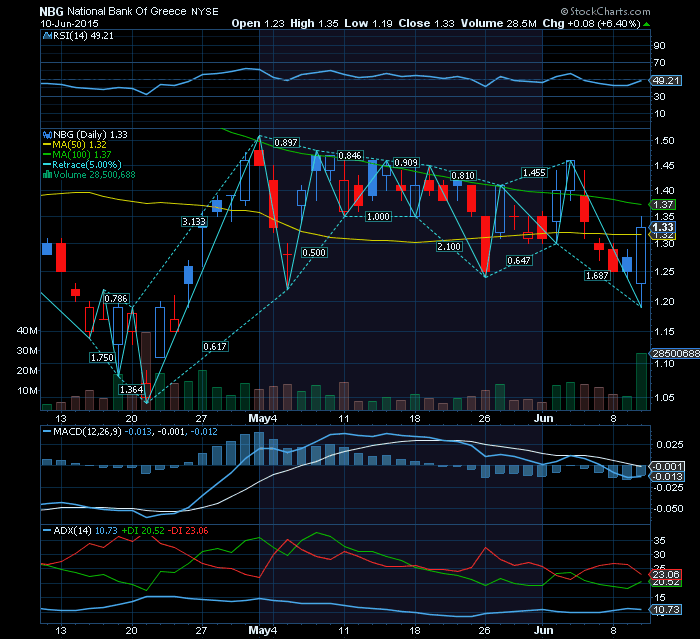
Task: Click the 'MA(50) 1.32' legend text
Action: point(79,145)
